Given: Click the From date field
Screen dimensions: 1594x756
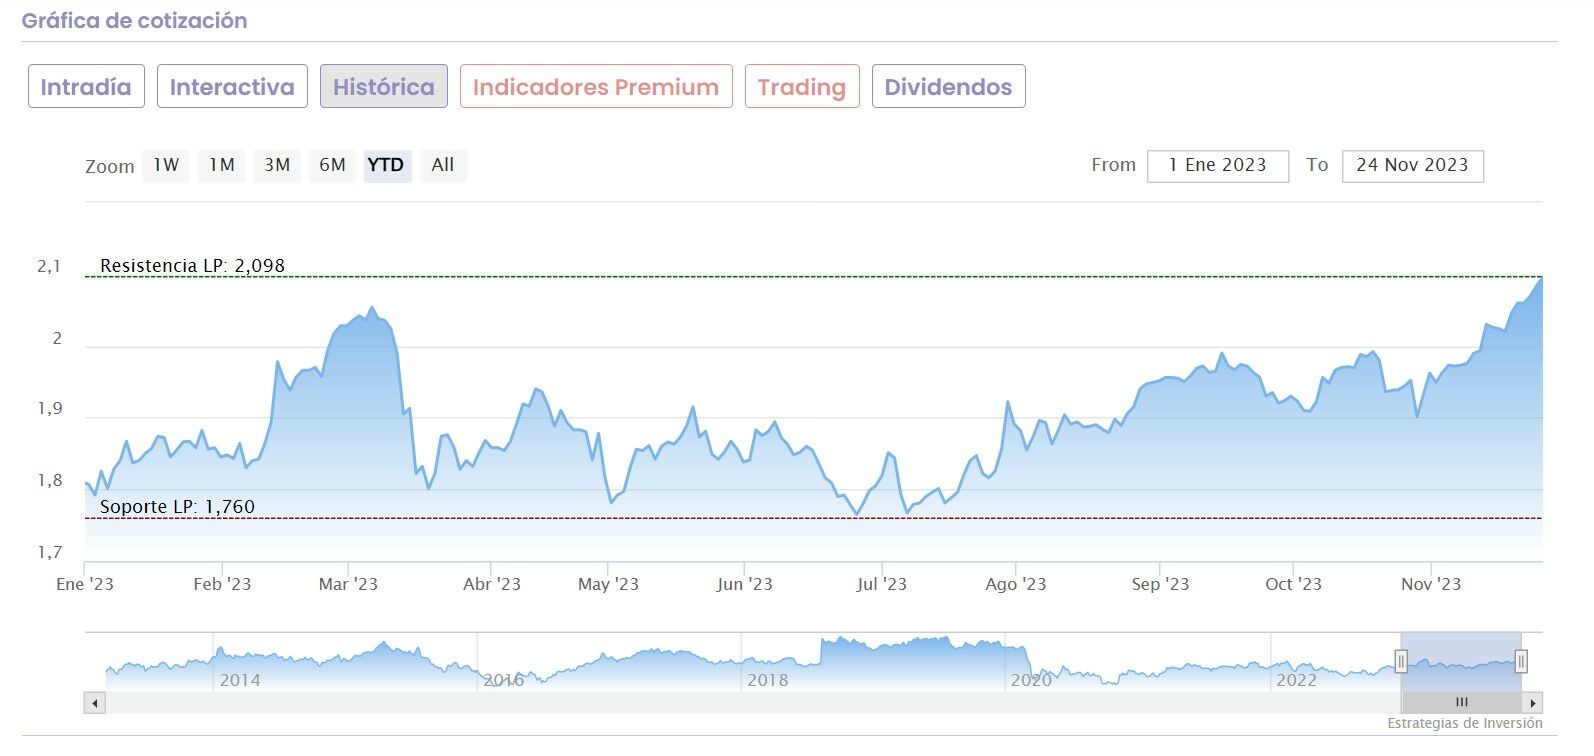Looking at the screenshot, I should pyautogui.click(x=1217, y=166).
